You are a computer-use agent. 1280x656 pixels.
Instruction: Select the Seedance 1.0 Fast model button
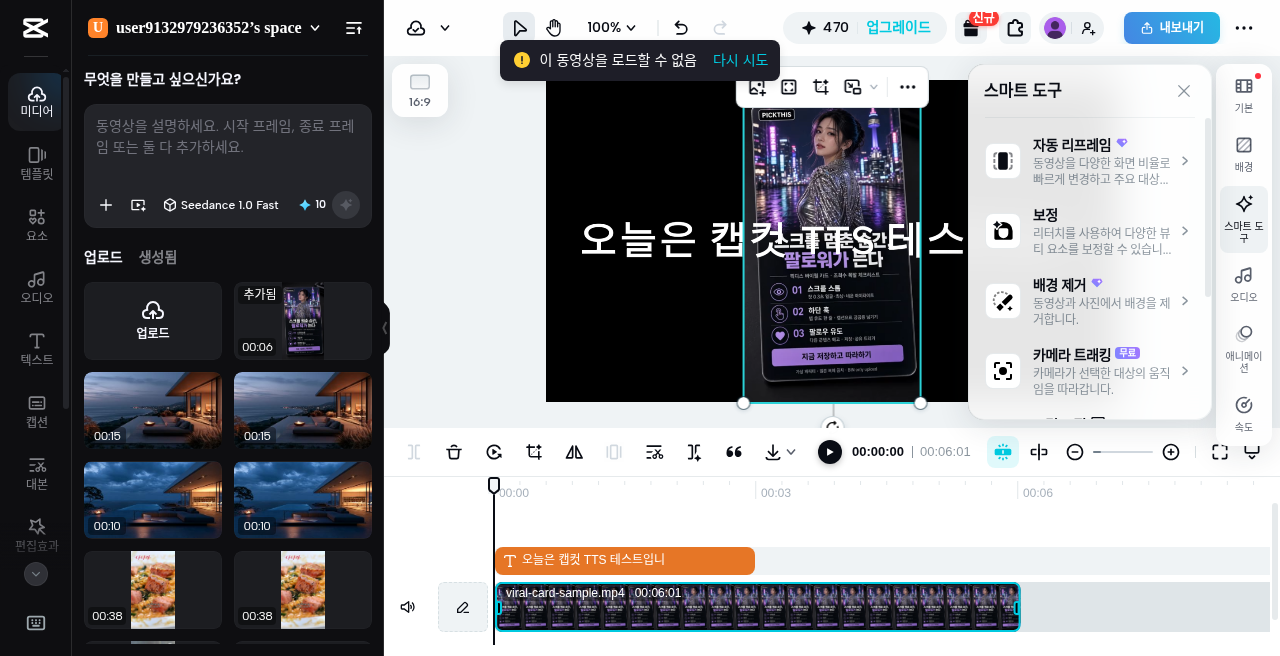221,204
